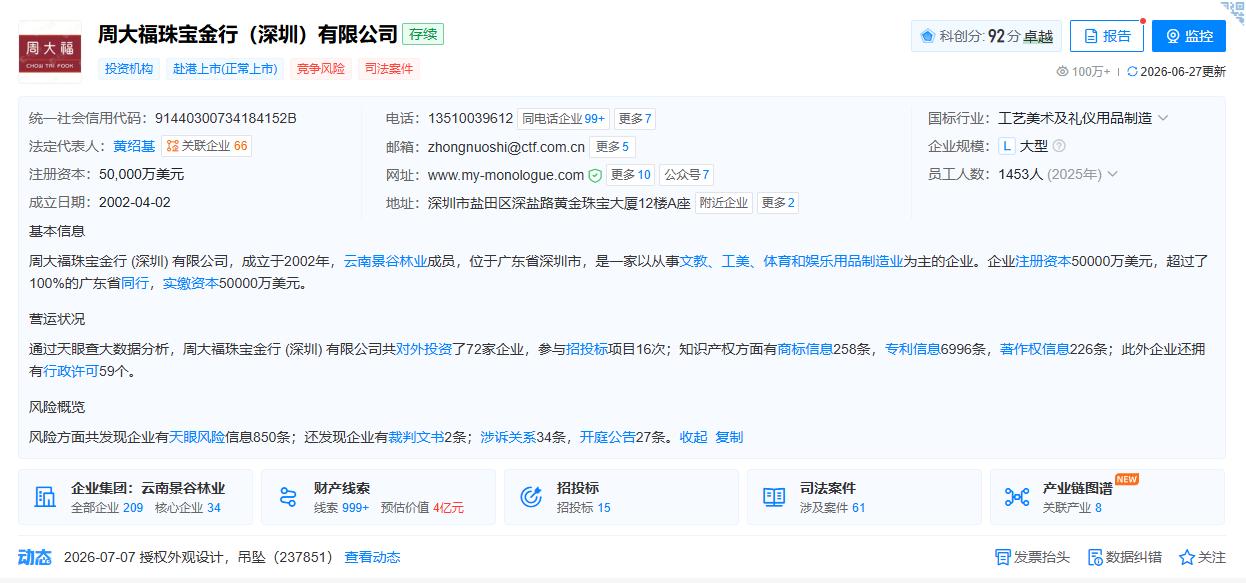The width and height of the screenshot is (1246, 583).
Task: Click the eye view-count icon near 100万+
Action: [x=1062, y=71]
